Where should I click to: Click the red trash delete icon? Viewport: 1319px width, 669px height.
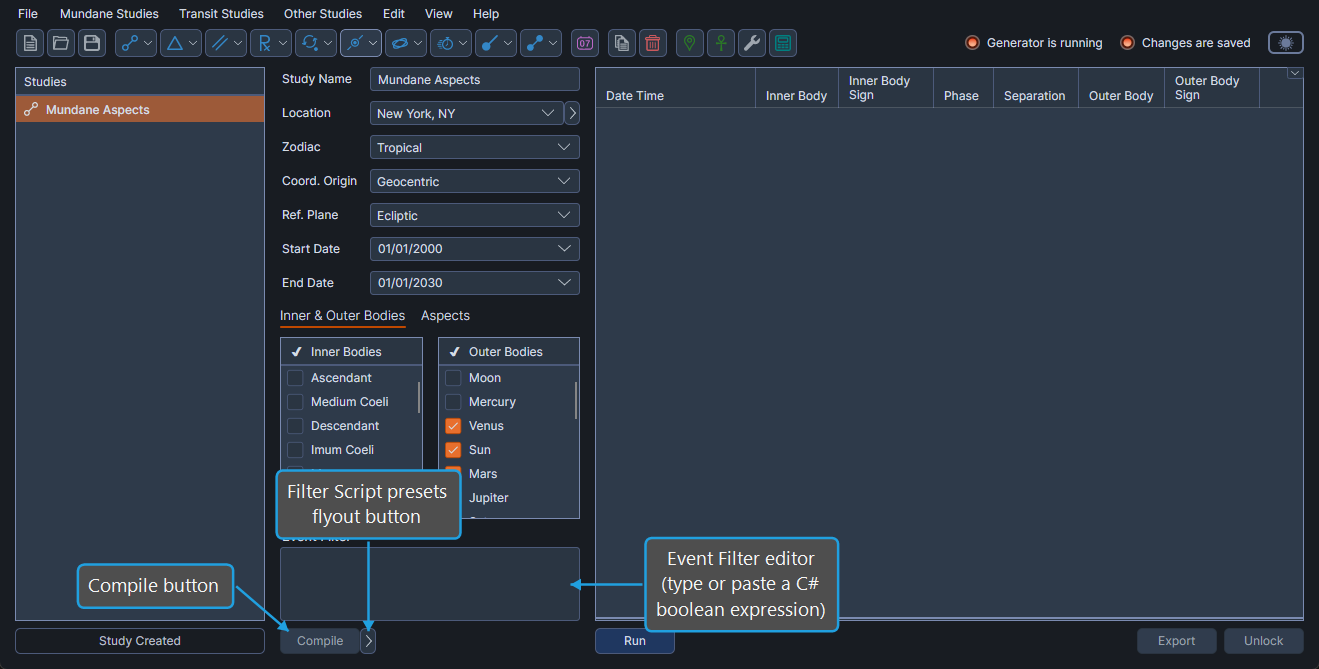(653, 43)
